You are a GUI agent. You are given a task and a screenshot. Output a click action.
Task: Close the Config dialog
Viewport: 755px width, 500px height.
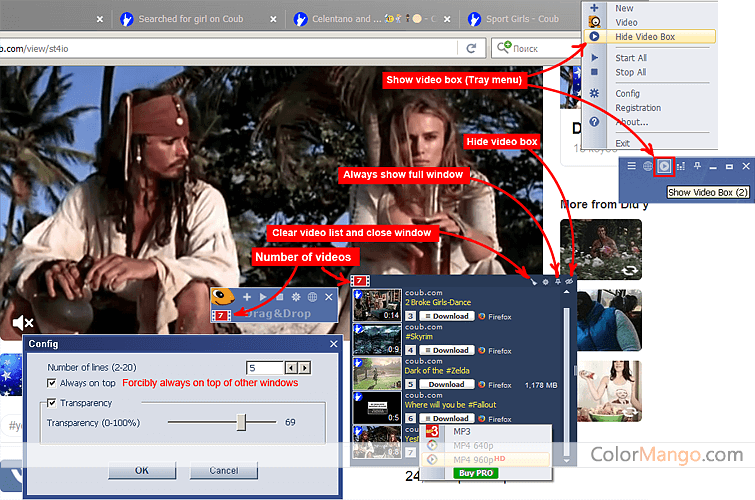(334, 343)
